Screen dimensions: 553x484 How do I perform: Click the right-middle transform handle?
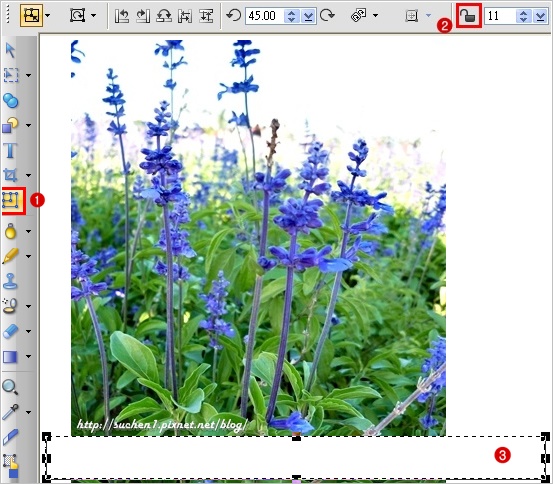tap(545, 458)
